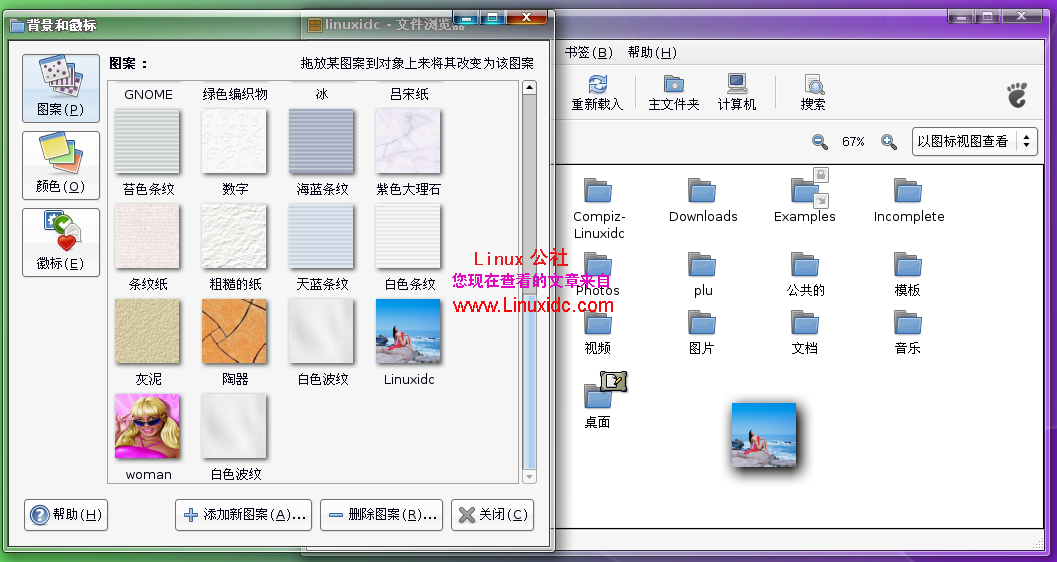Select the 文档 folder
Screen dimensions: 1057x562
805,323
